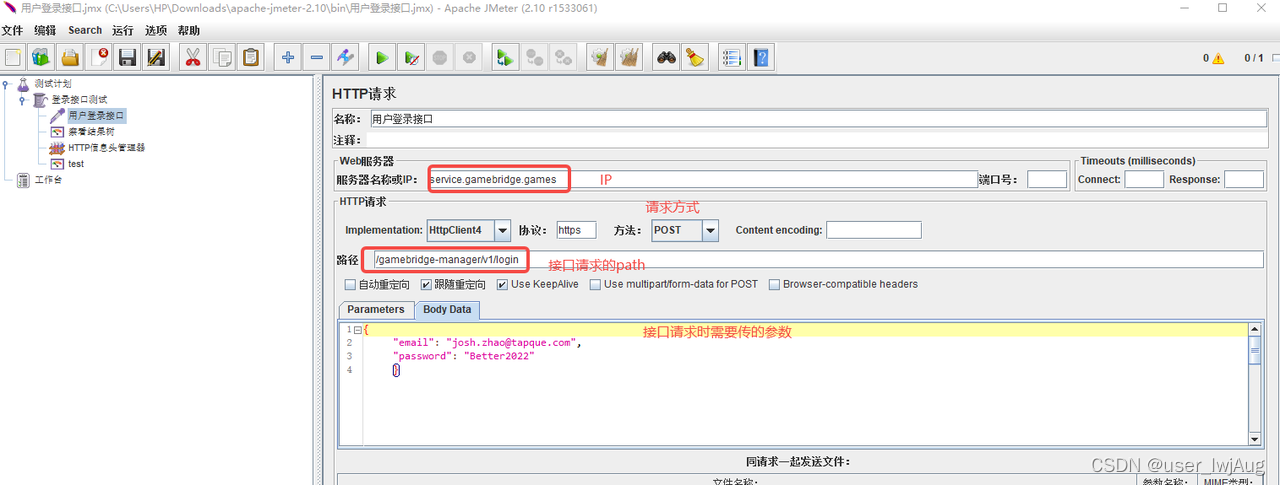Open the Function Helper dialog icon
This screenshot has width=1280, height=485.
click(733, 57)
